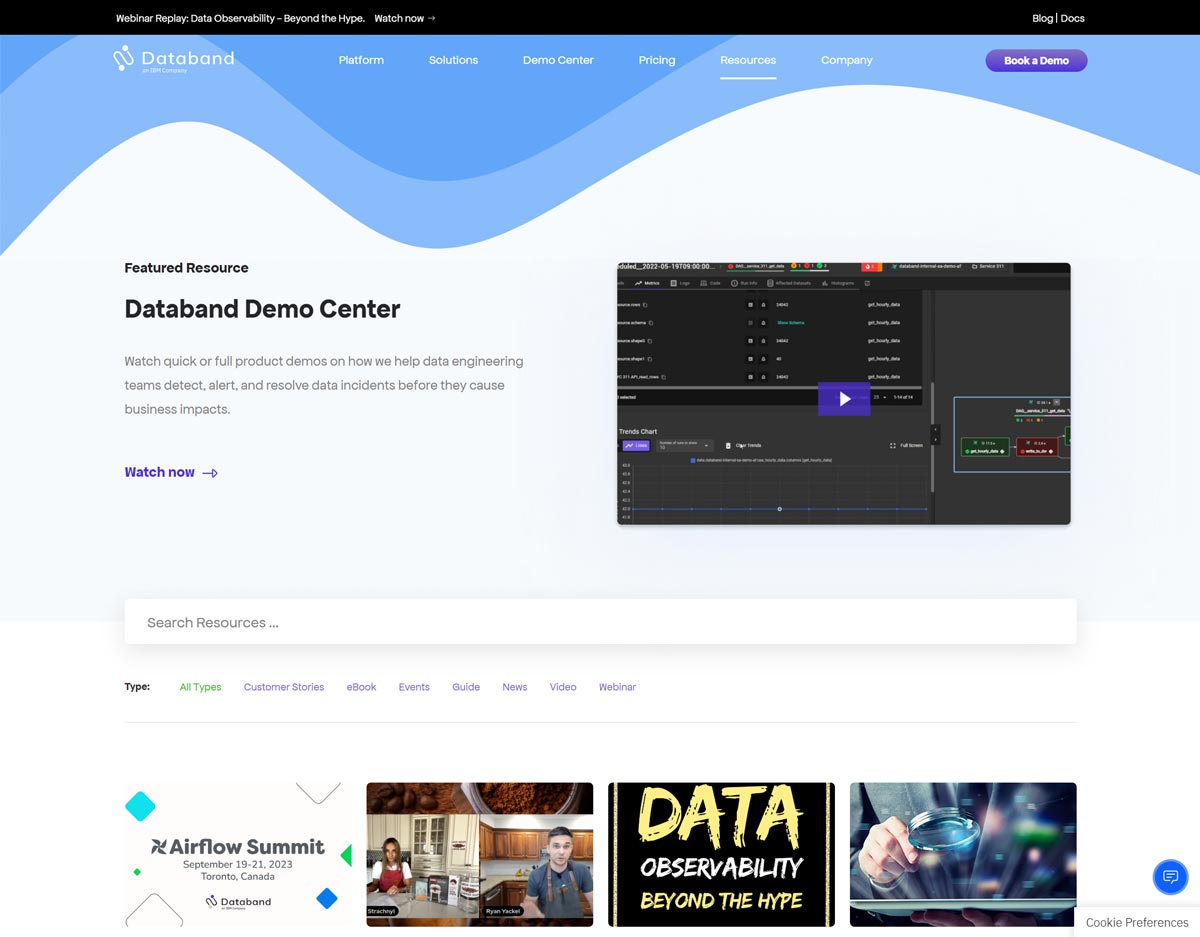This screenshot has width=1200, height=937.
Task: Open the Platform menu
Action: pos(361,60)
